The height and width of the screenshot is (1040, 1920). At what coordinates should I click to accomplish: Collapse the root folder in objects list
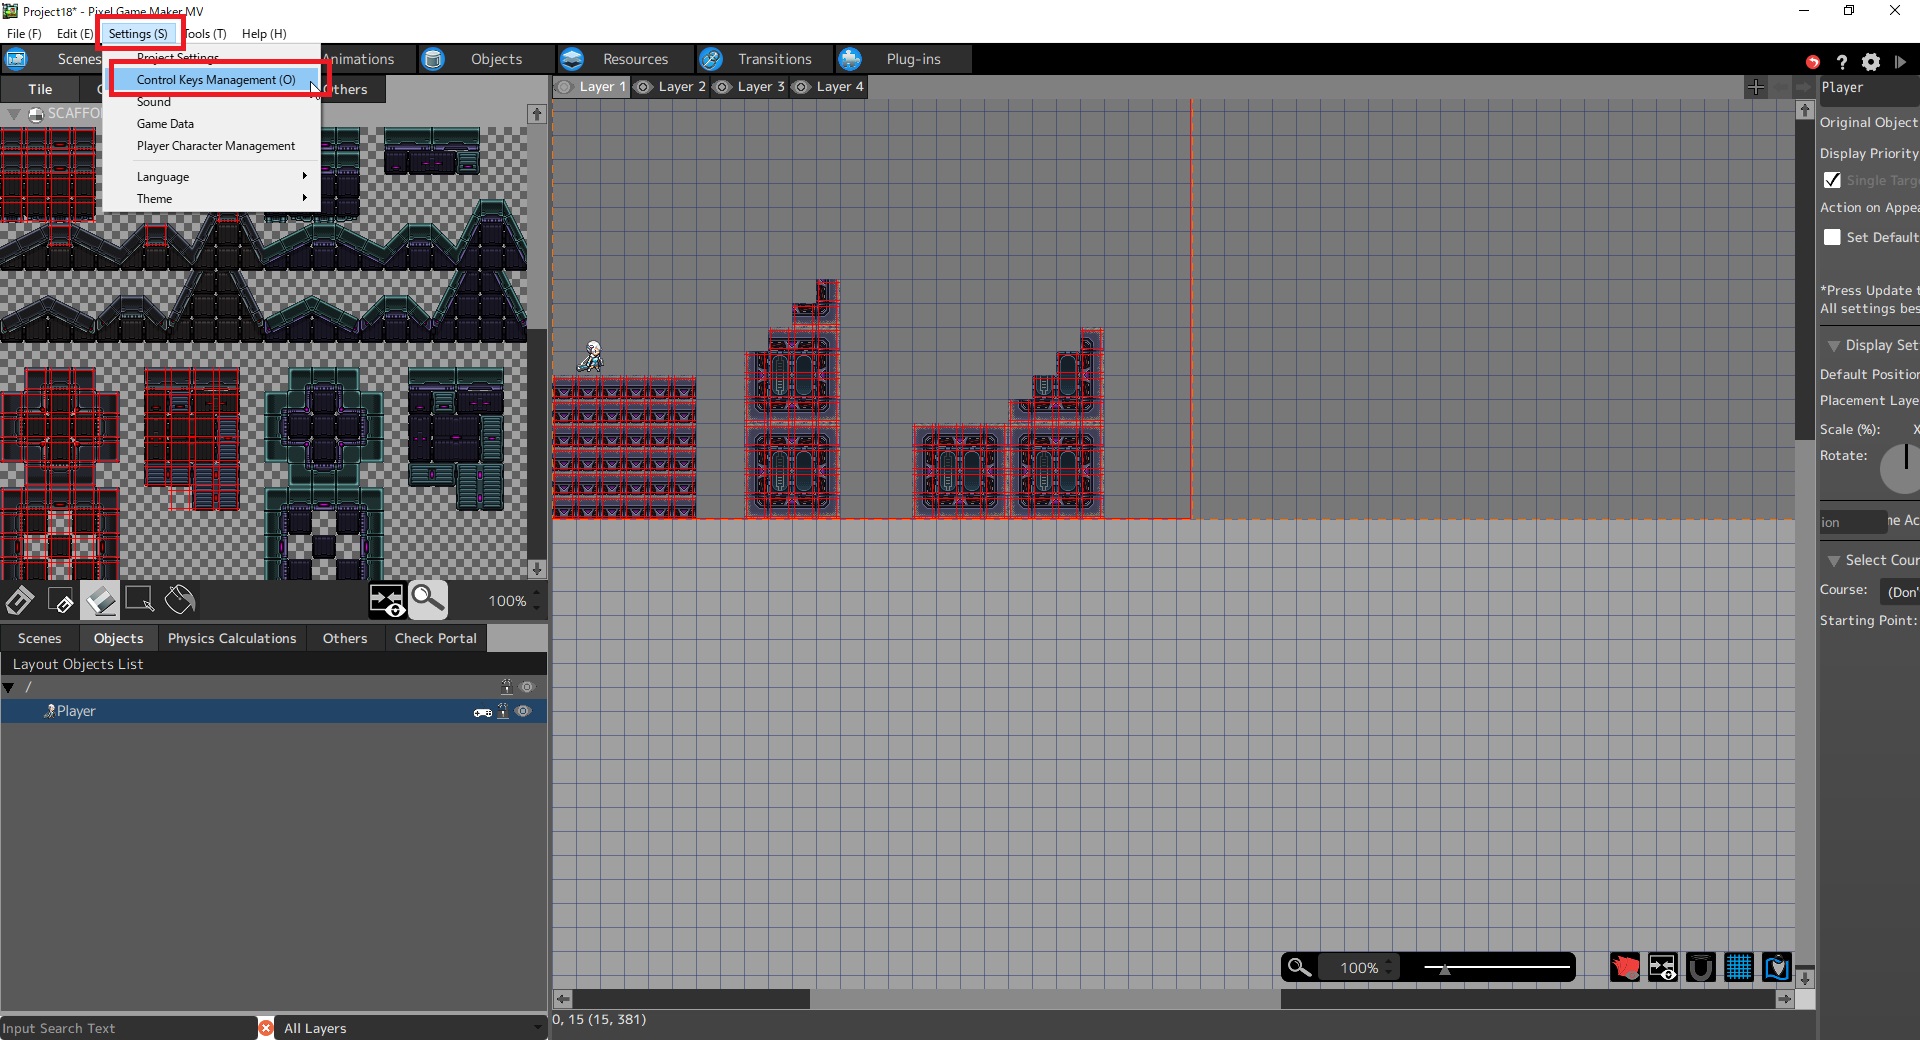[9, 688]
